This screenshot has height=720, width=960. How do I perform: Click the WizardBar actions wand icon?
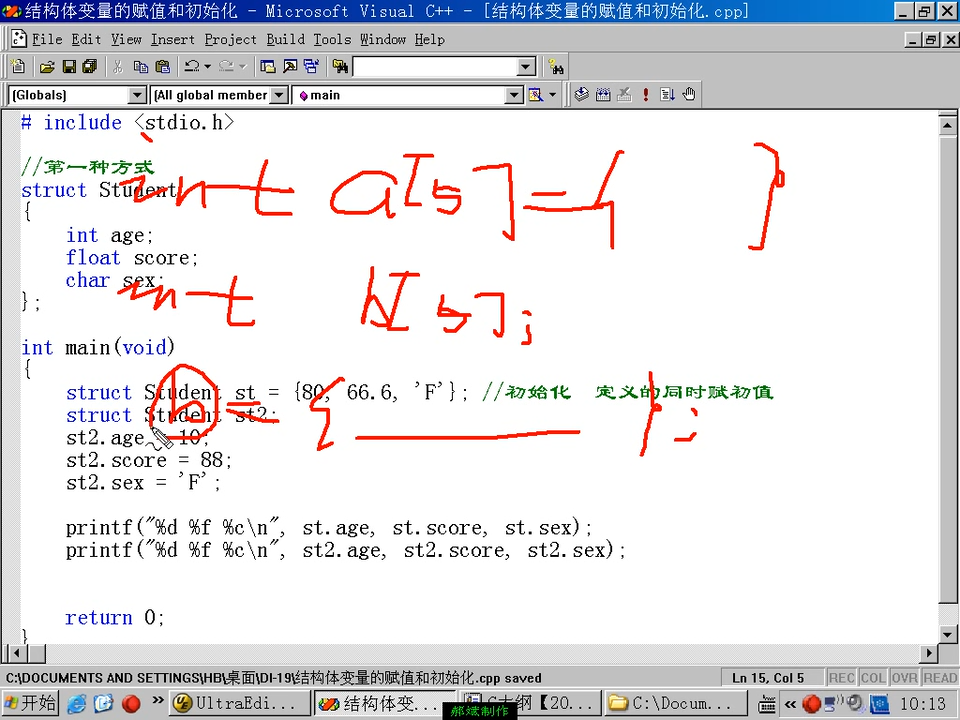tap(536, 95)
